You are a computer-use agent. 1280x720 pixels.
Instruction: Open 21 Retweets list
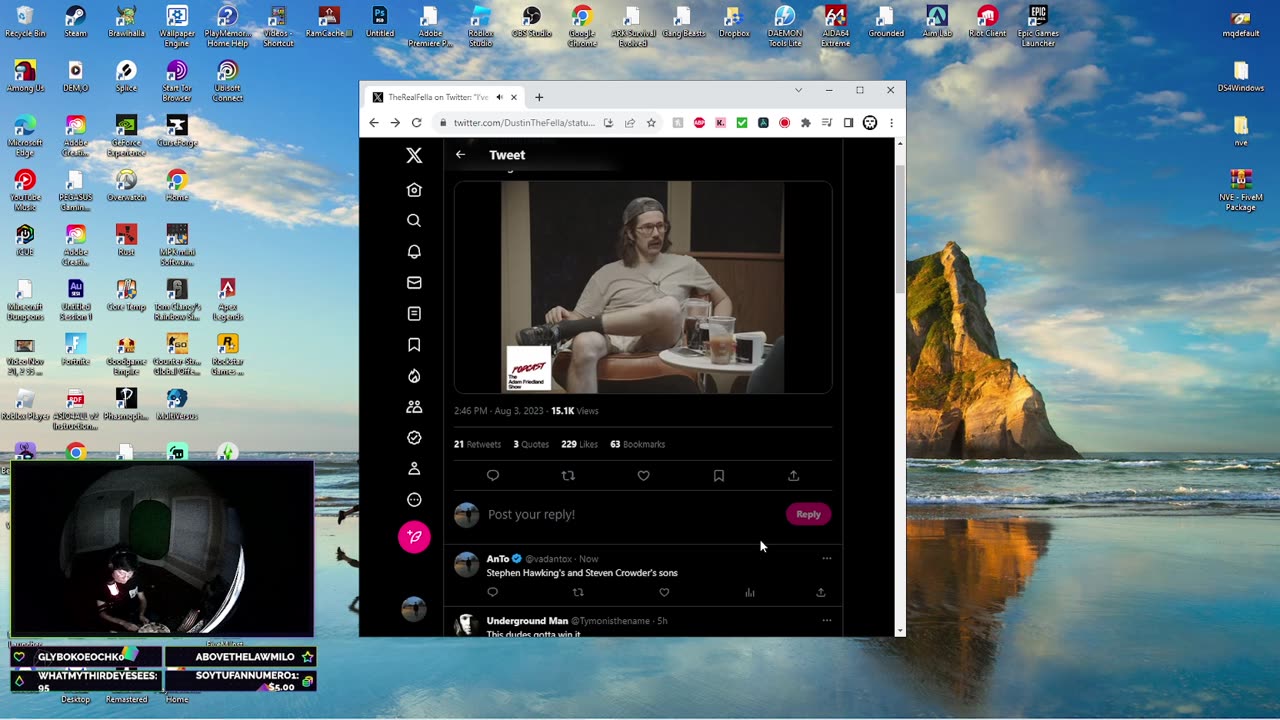tap(477, 444)
